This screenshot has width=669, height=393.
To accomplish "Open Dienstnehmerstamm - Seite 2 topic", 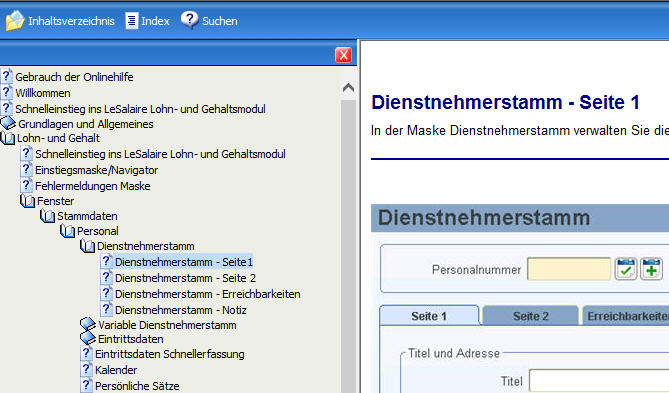I will tap(185, 278).
